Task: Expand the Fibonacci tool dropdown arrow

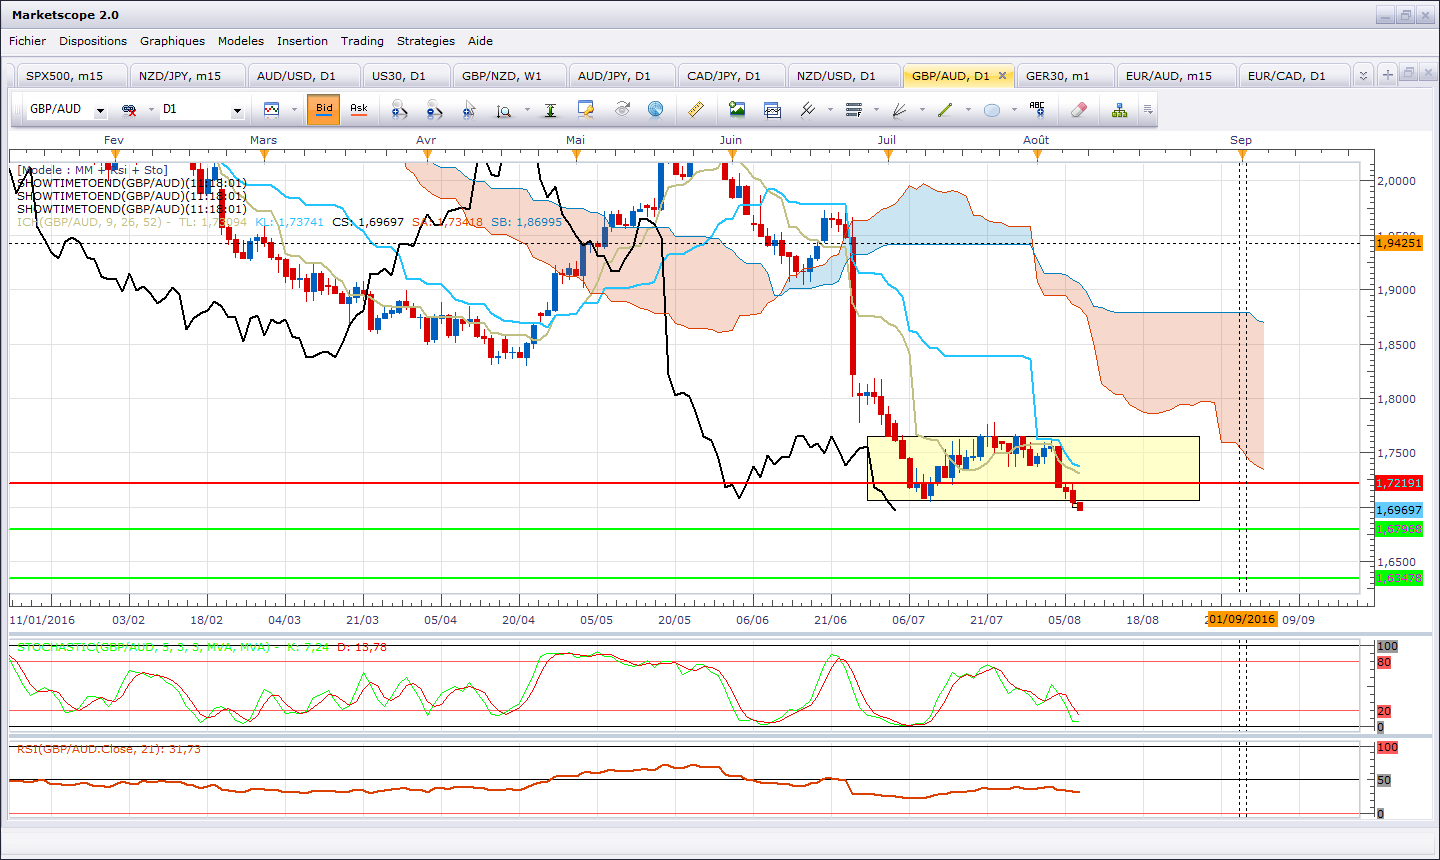Action: pyautogui.click(x=876, y=110)
